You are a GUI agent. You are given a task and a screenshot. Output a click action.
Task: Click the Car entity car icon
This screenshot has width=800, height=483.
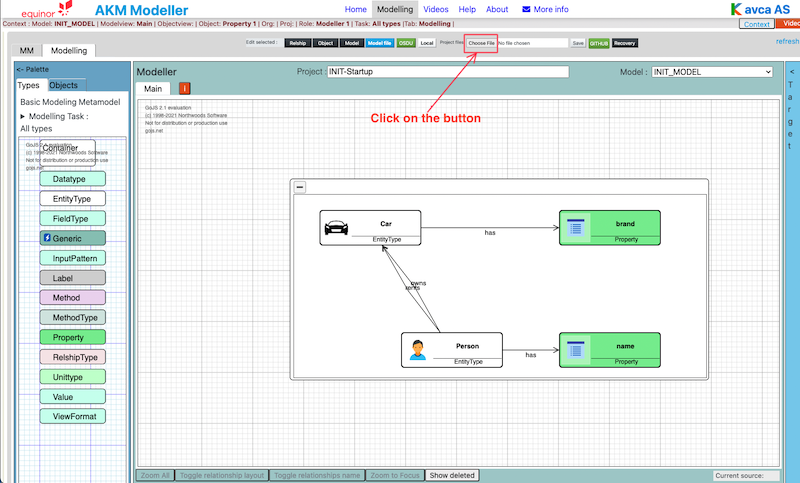click(x=337, y=227)
